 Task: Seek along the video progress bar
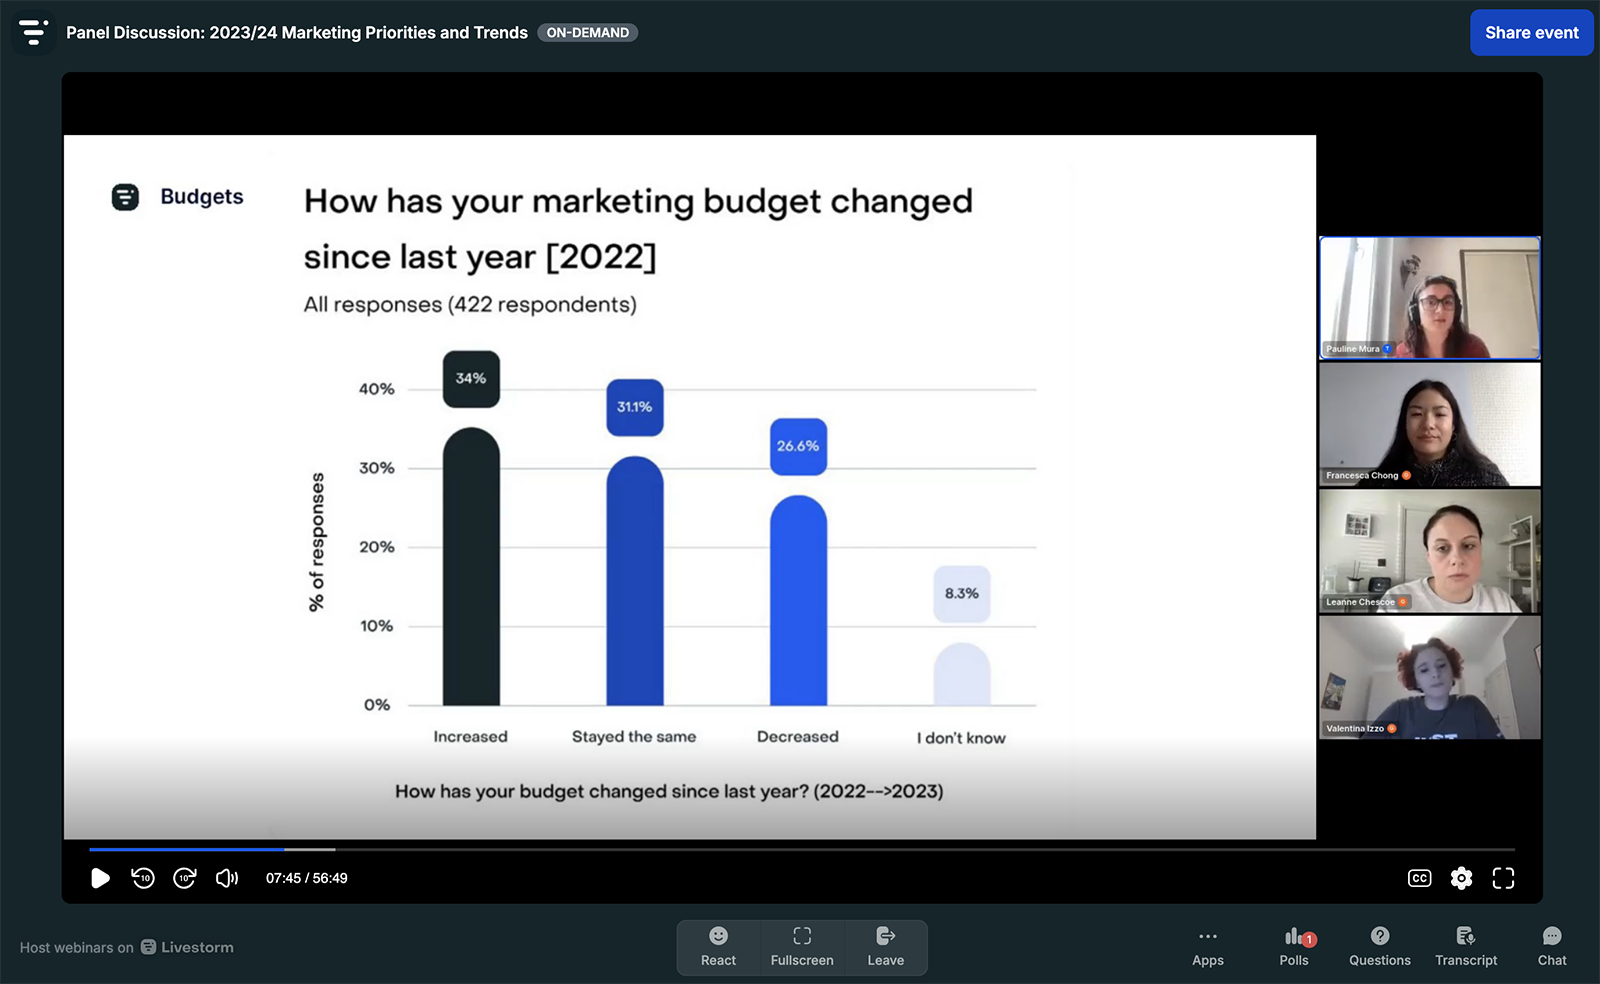pos(802,849)
